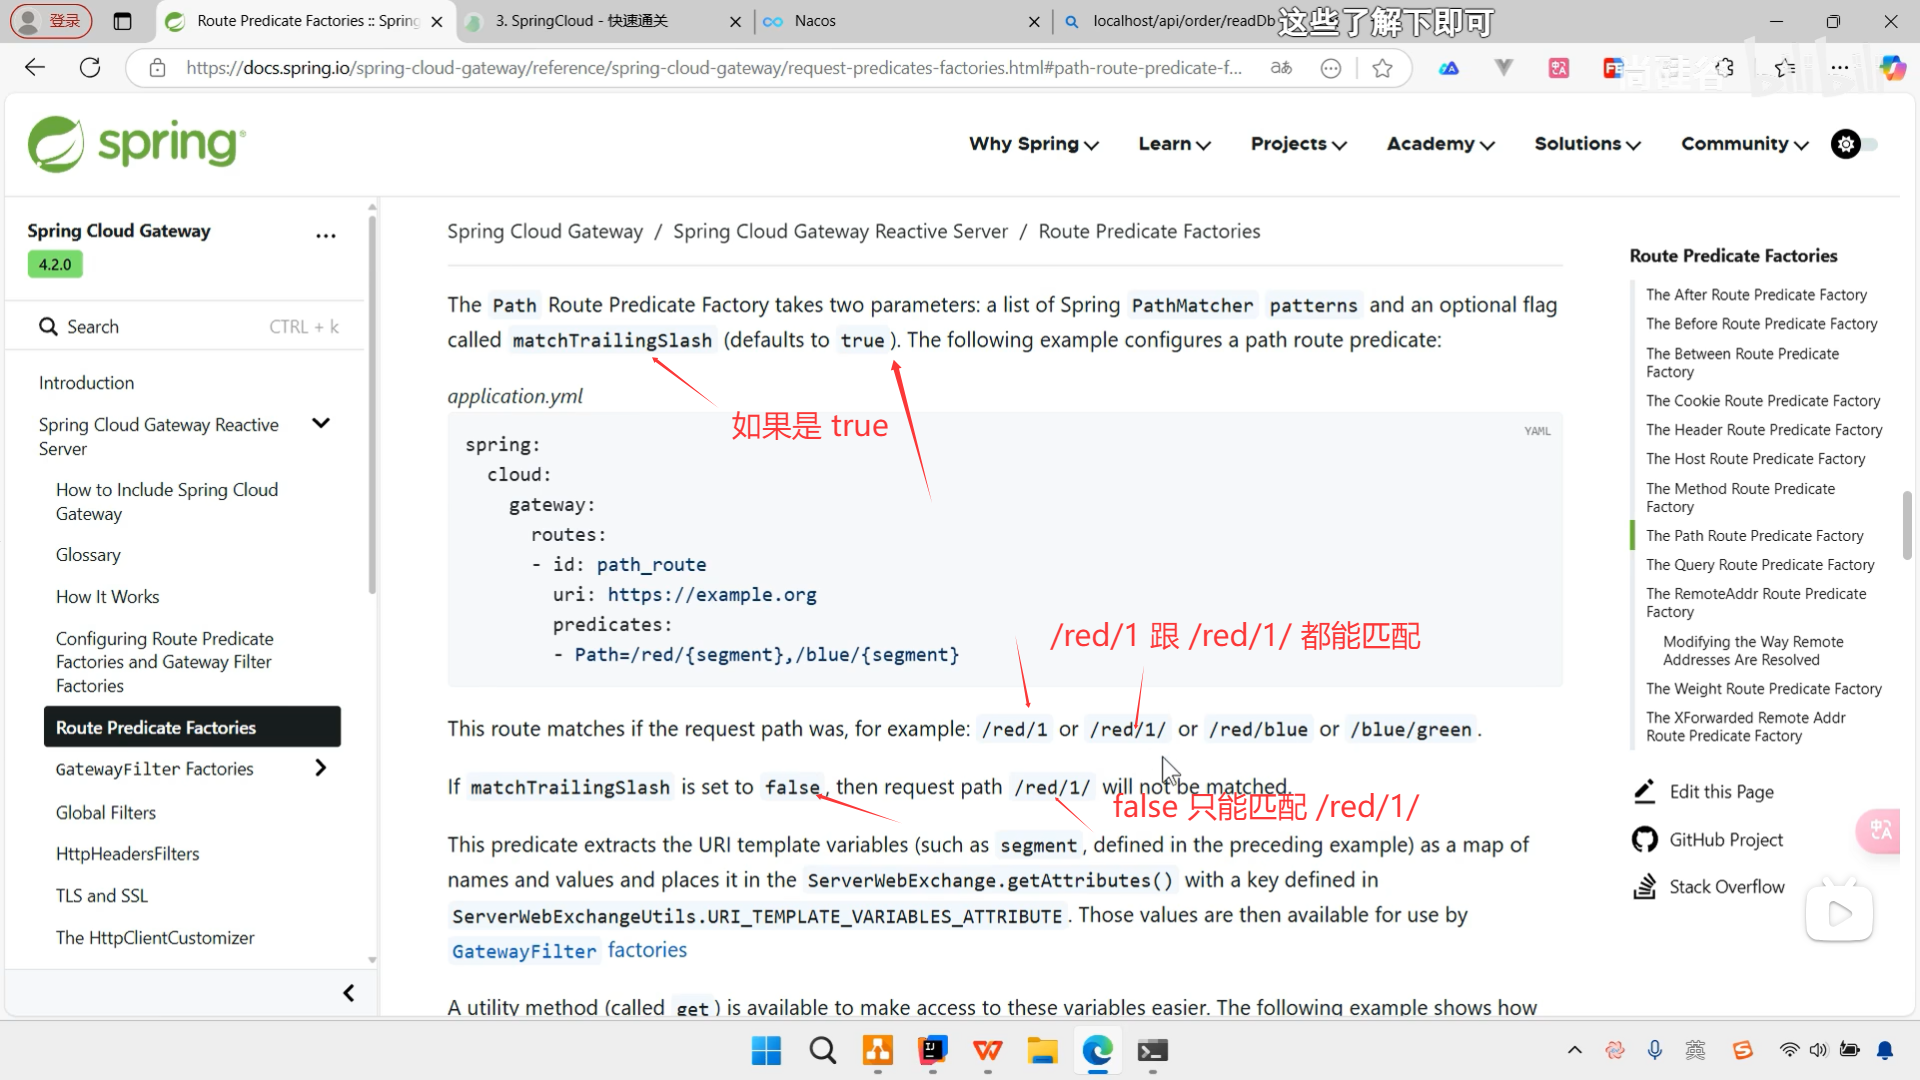Expand GatewayFilter Factories tree item
Screen dimensions: 1920x1080
(x=321, y=768)
